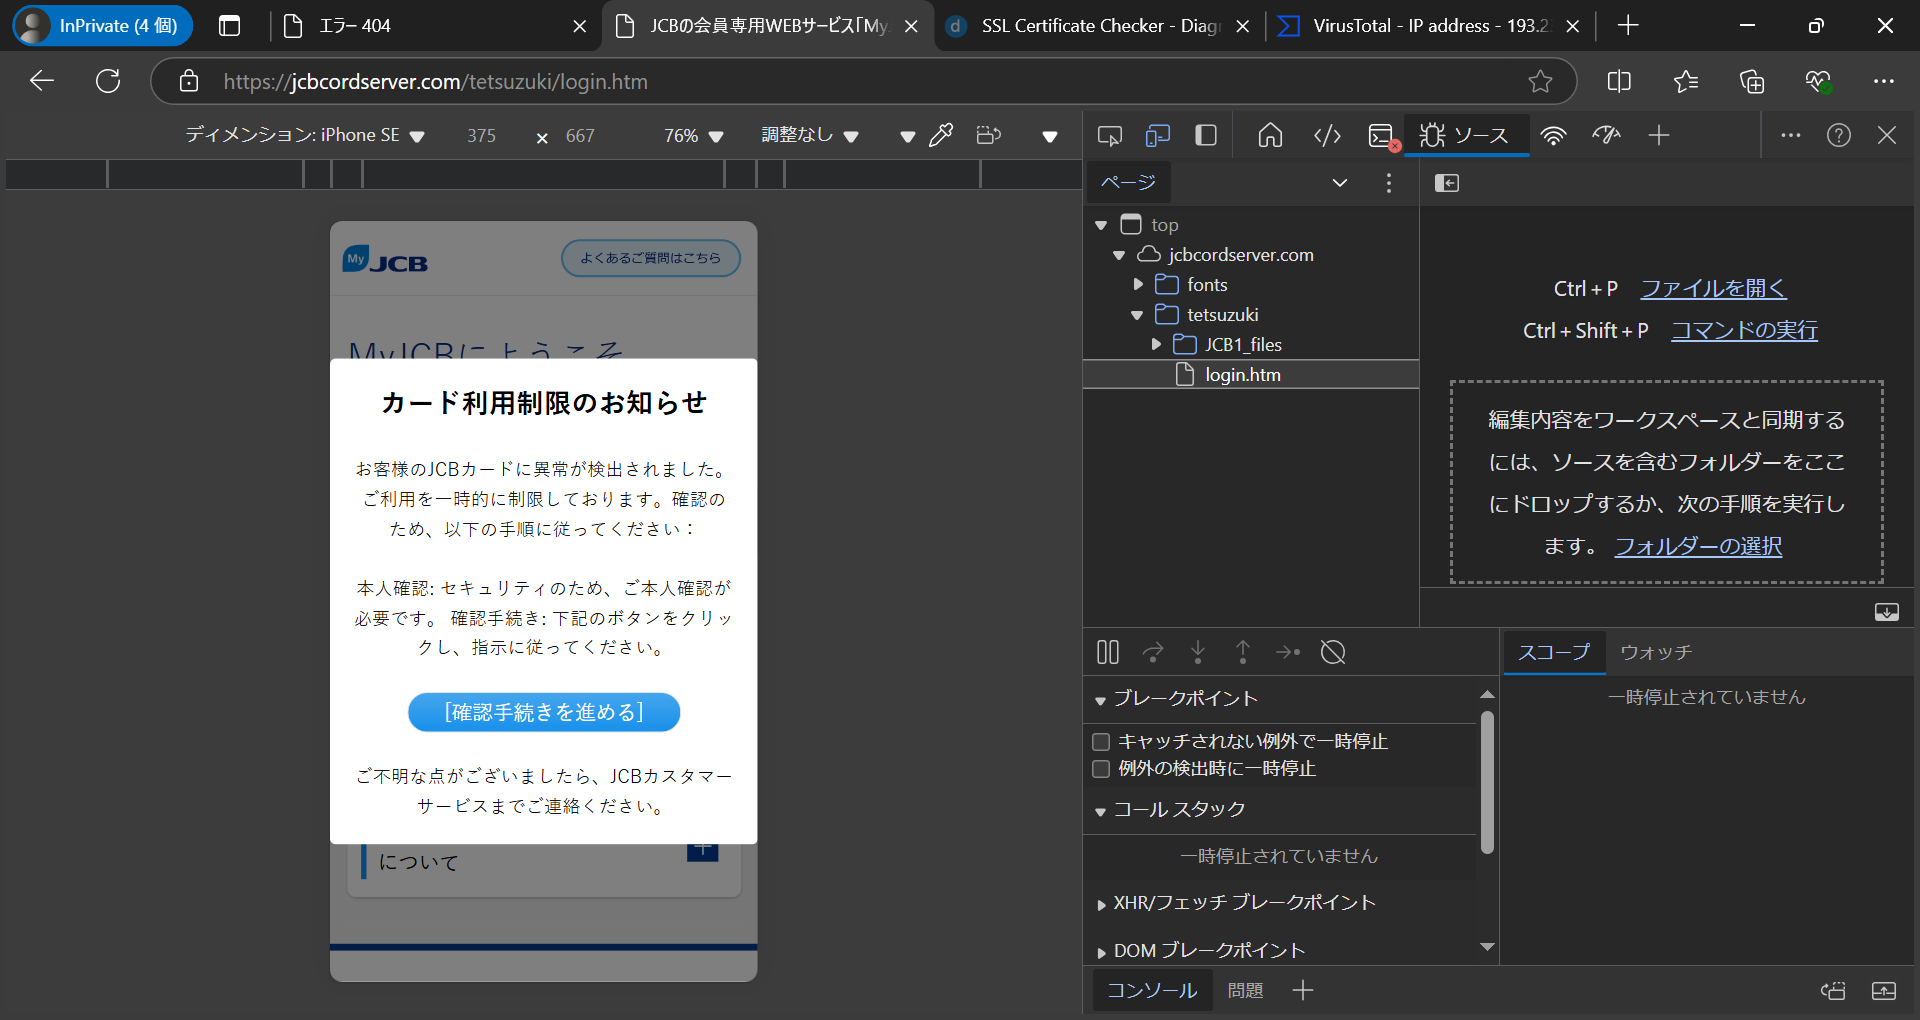Open DevTools help icon

point(1839,135)
